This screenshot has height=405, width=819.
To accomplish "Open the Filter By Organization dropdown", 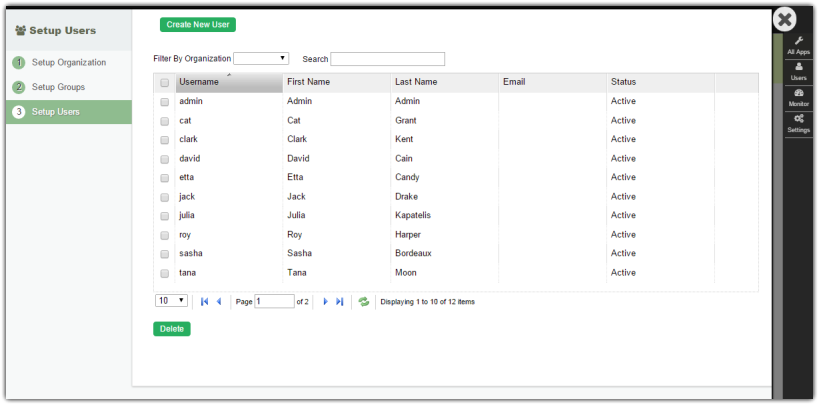I will [262, 59].
